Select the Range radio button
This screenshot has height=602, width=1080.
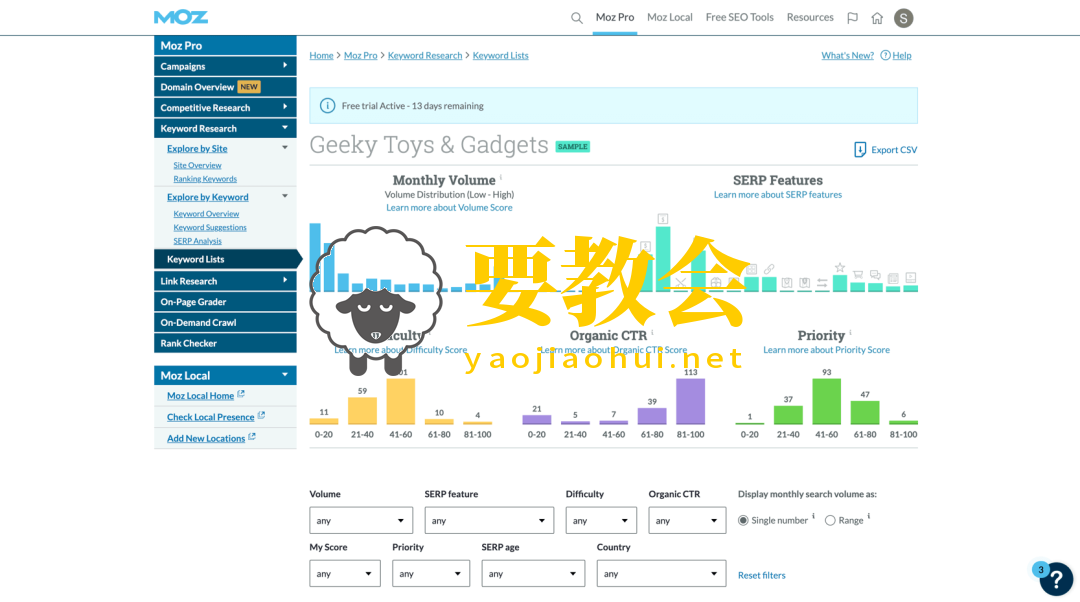click(830, 521)
